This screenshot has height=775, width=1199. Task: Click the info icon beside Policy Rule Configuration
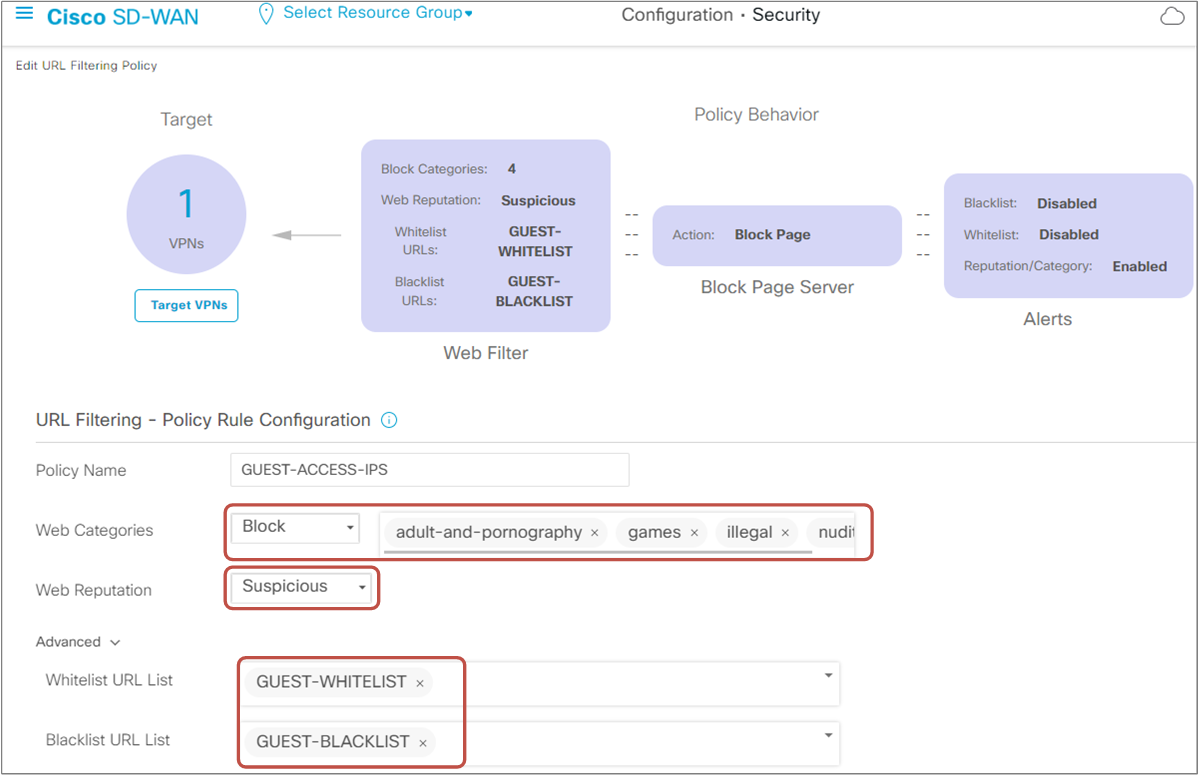coord(389,420)
